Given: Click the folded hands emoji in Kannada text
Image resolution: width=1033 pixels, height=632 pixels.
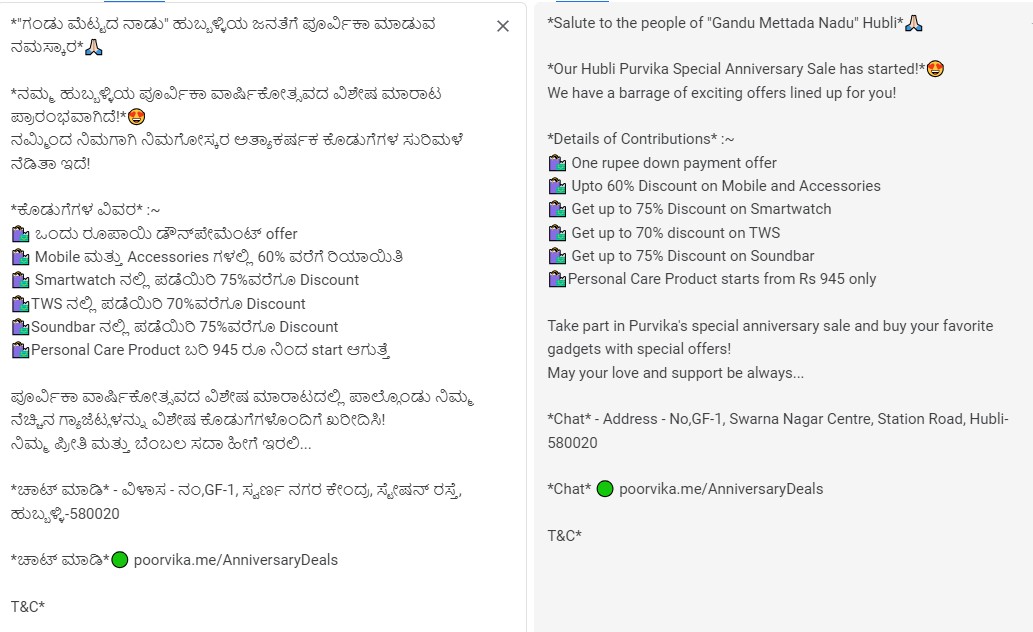Looking at the screenshot, I should (94, 46).
